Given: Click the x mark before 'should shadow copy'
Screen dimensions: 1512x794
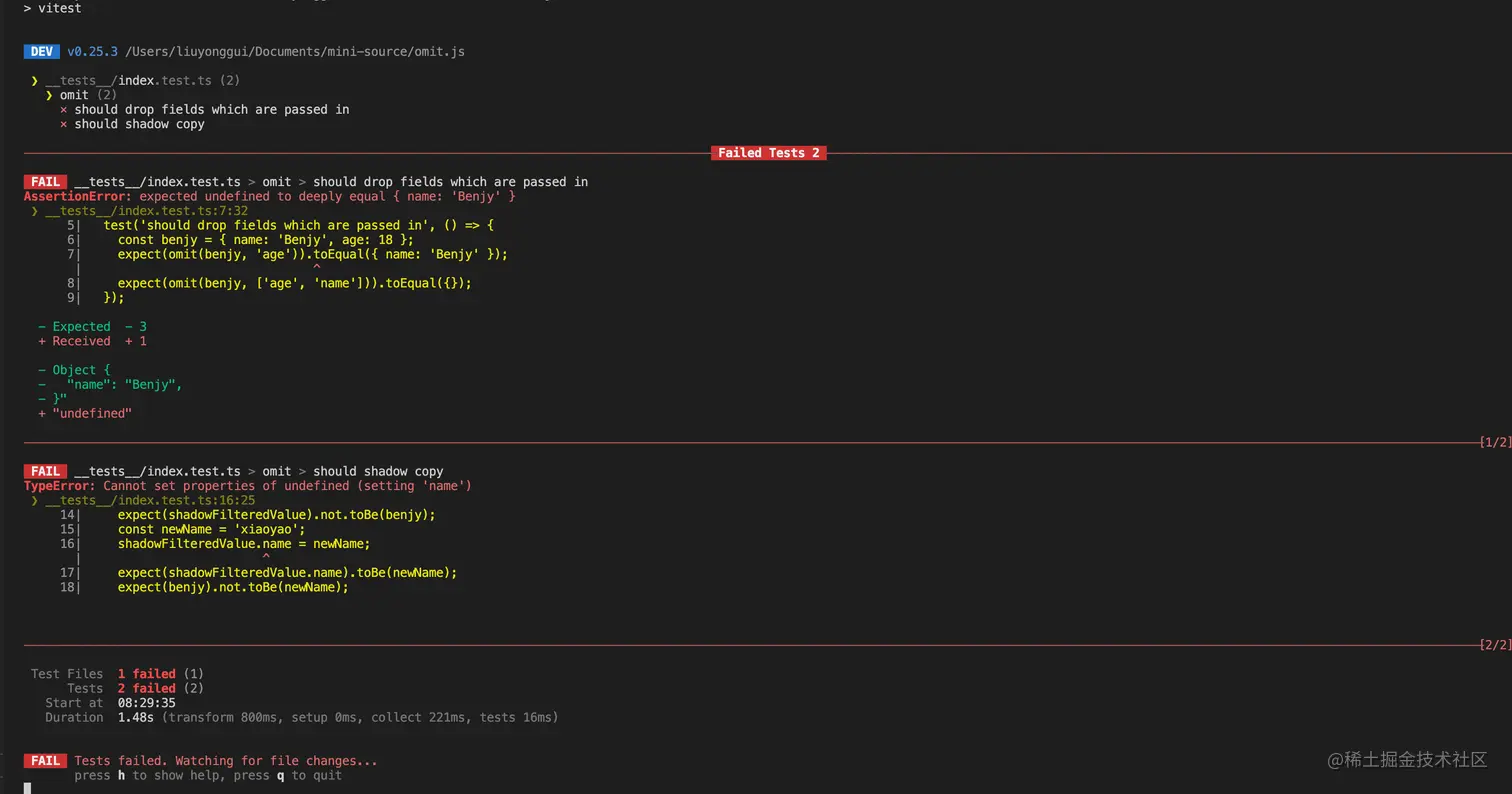Looking at the screenshot, I should click(x=64, y=124).
